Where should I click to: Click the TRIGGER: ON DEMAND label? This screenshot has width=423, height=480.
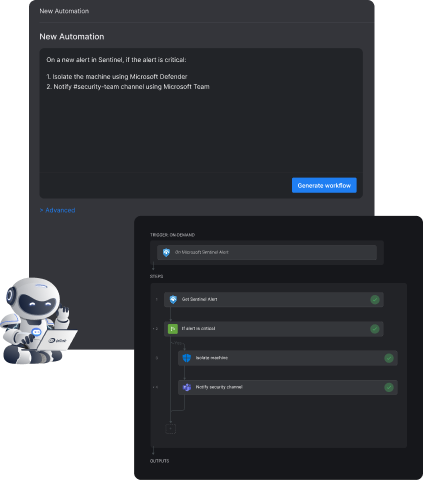pyautogui.click(x=172, y=235)
